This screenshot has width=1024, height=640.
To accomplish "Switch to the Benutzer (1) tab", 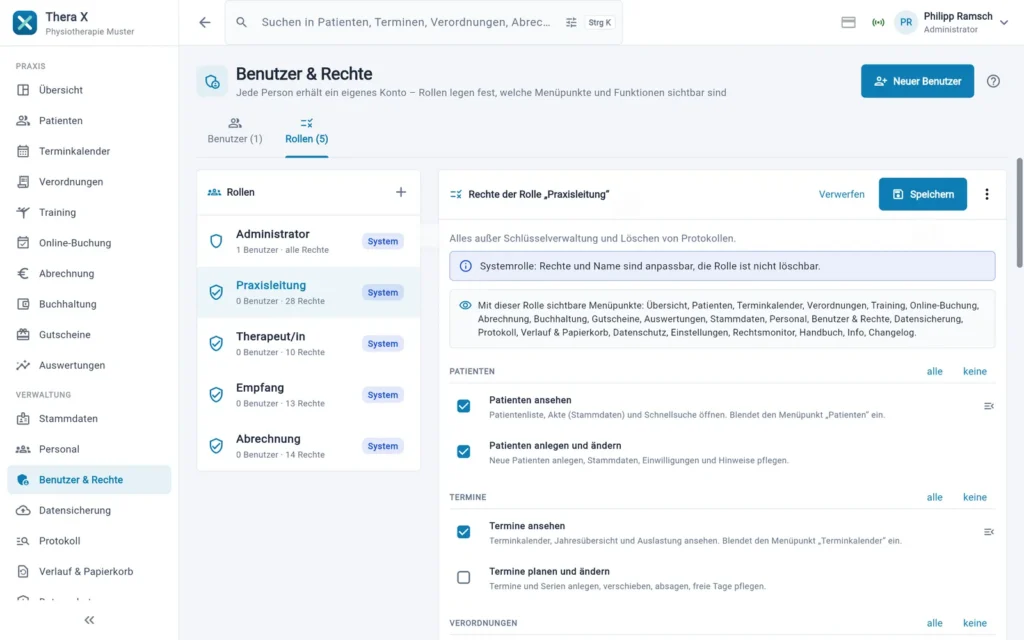I will [235, 131].
